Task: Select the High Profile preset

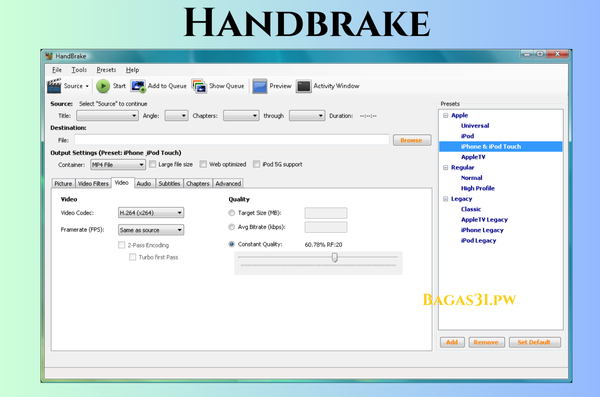Action: (478, 188)
